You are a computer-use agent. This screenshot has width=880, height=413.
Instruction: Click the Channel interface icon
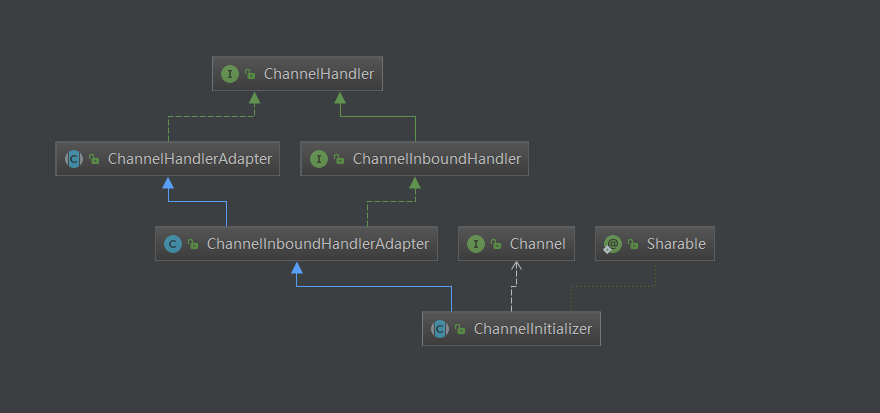476,243
